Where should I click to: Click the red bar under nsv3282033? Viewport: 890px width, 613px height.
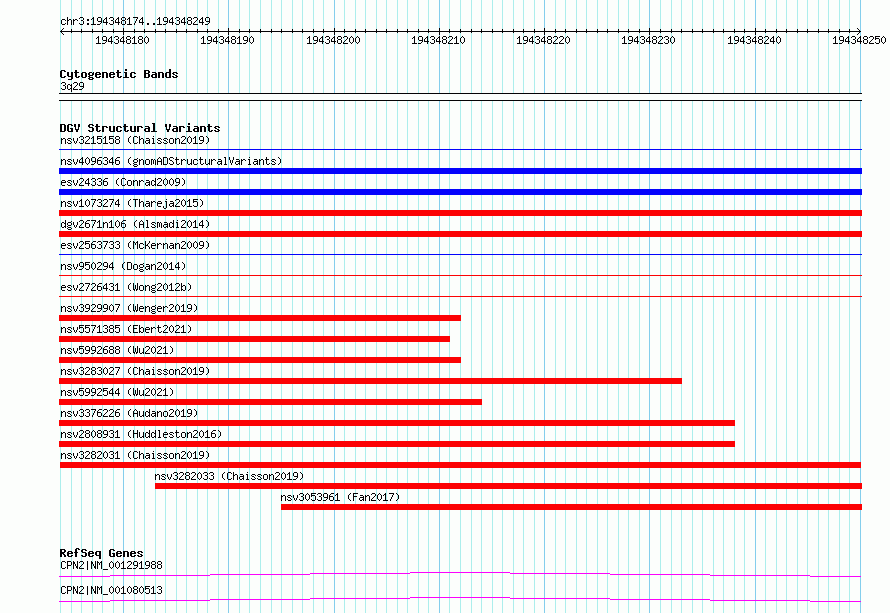(508, 486)
